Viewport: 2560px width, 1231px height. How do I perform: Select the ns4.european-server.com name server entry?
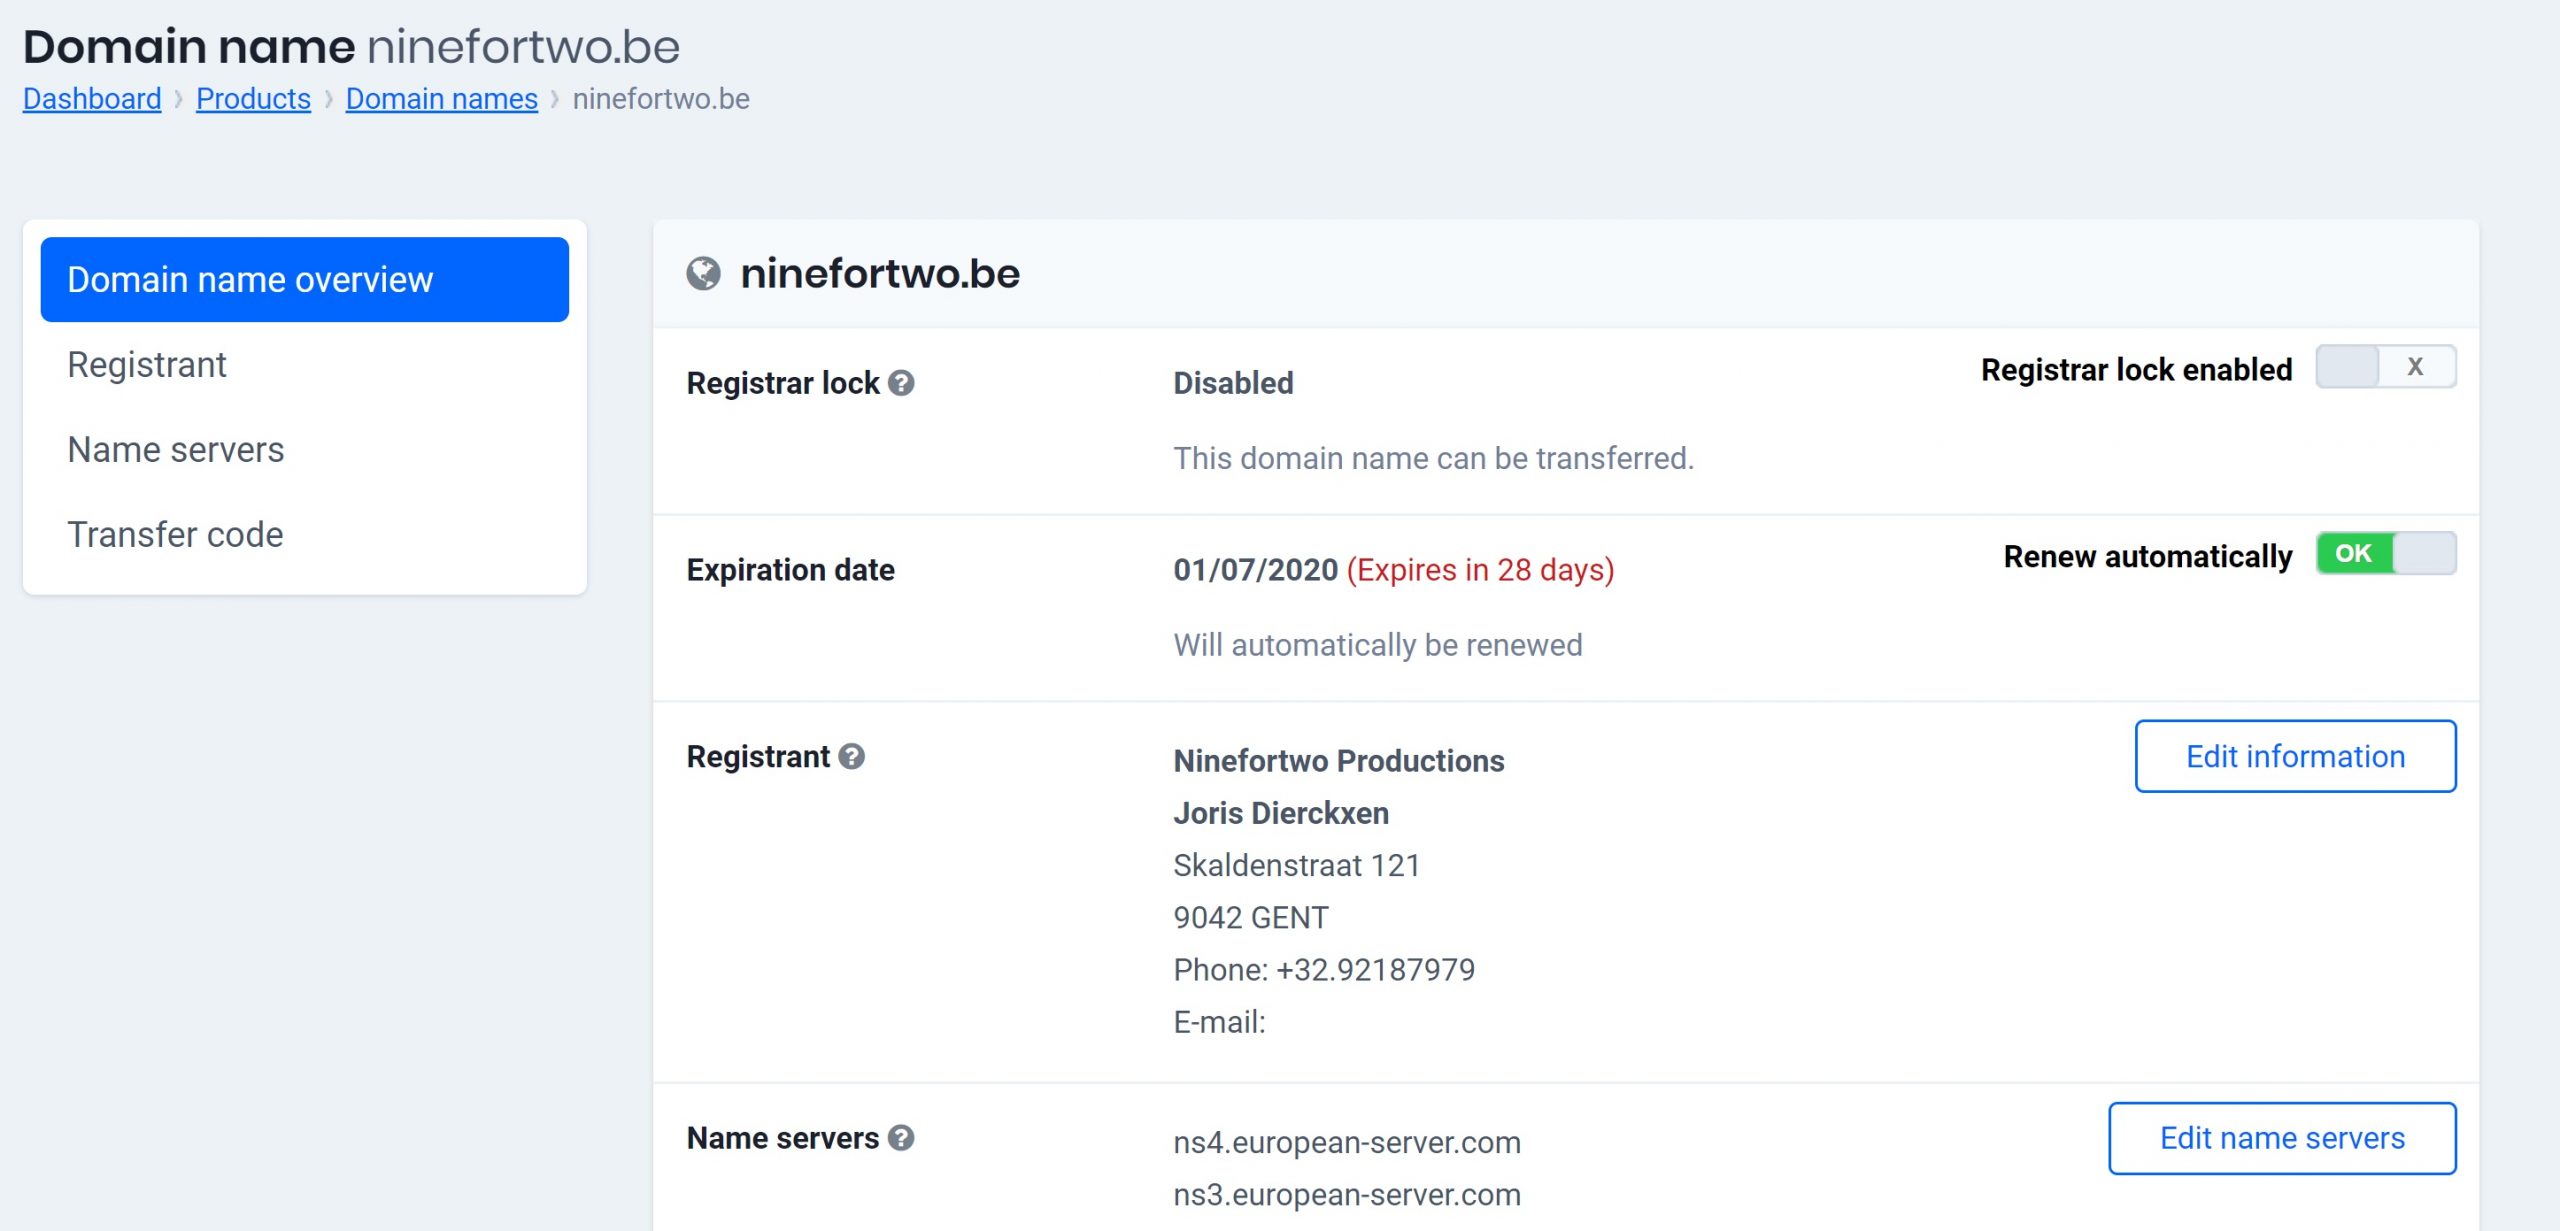coord(1348,1142)
